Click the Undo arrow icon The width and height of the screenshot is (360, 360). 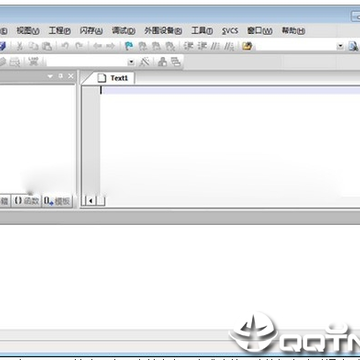point(65,46)
